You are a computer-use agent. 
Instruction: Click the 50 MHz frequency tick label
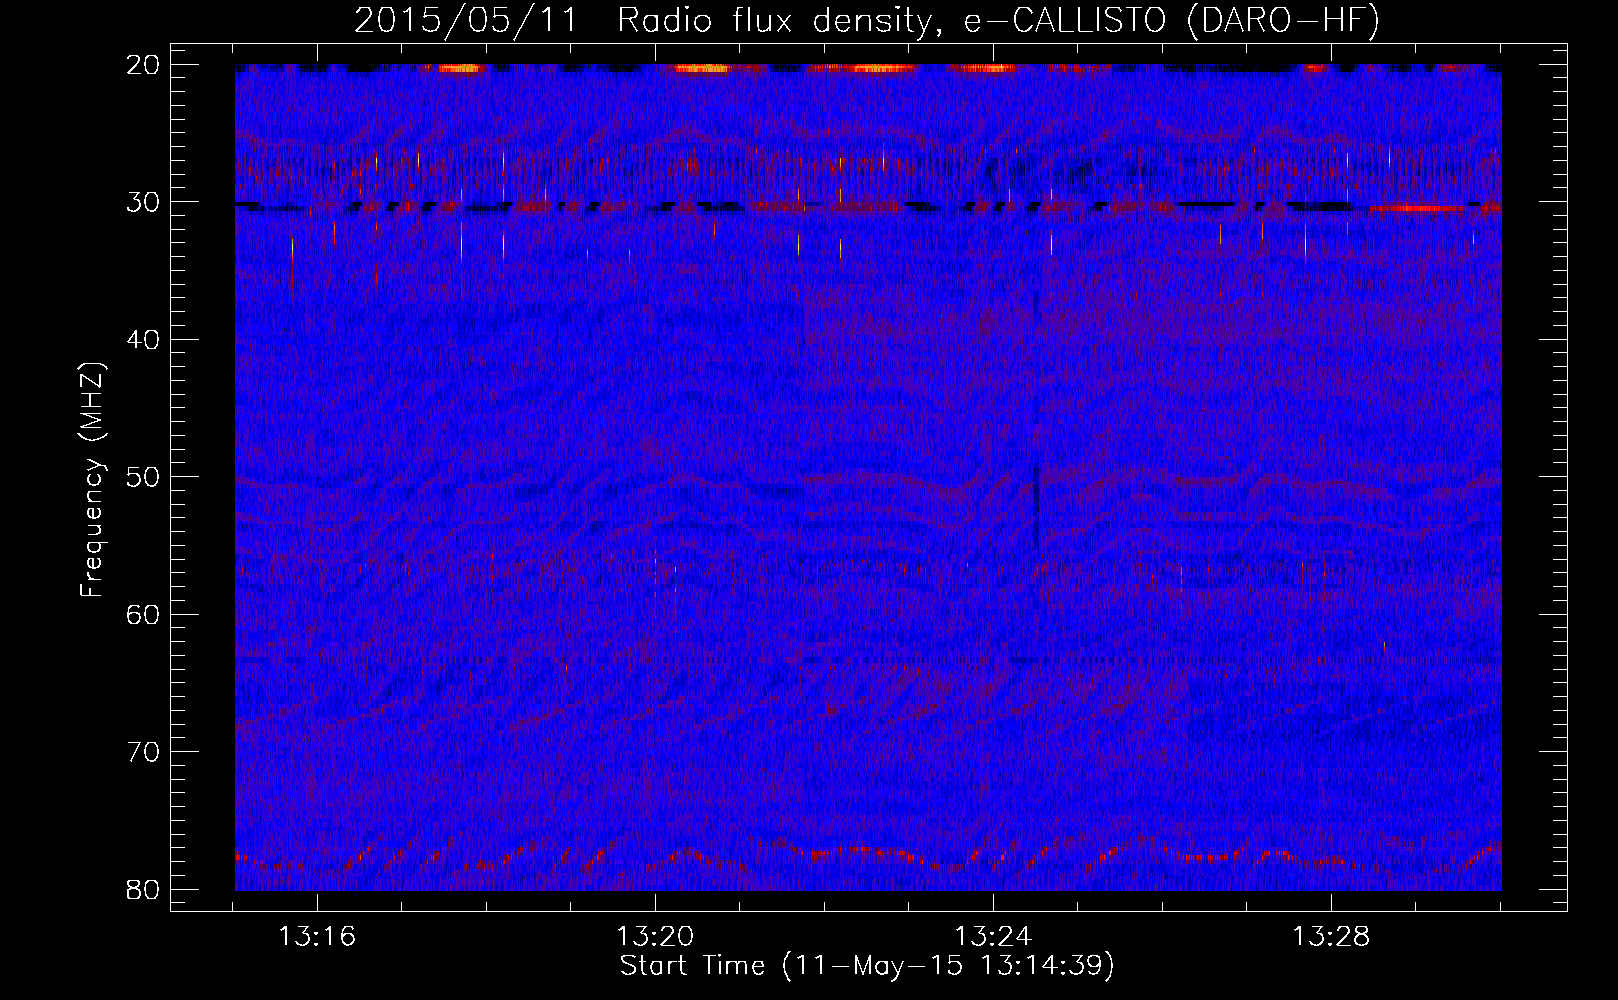point(144,477)
